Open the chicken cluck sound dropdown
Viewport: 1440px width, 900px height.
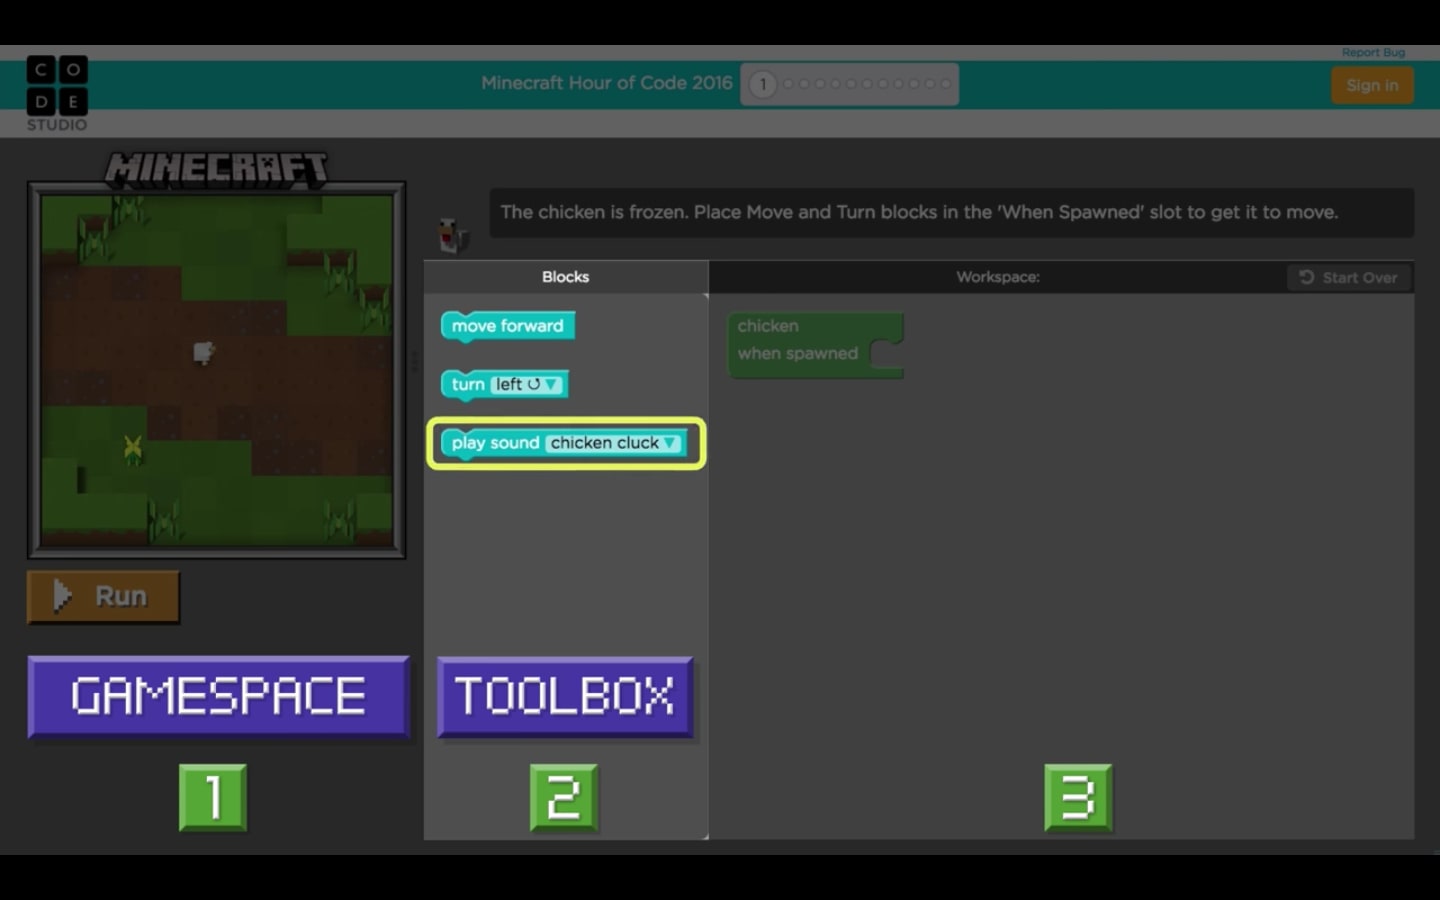tap(614, 443)
